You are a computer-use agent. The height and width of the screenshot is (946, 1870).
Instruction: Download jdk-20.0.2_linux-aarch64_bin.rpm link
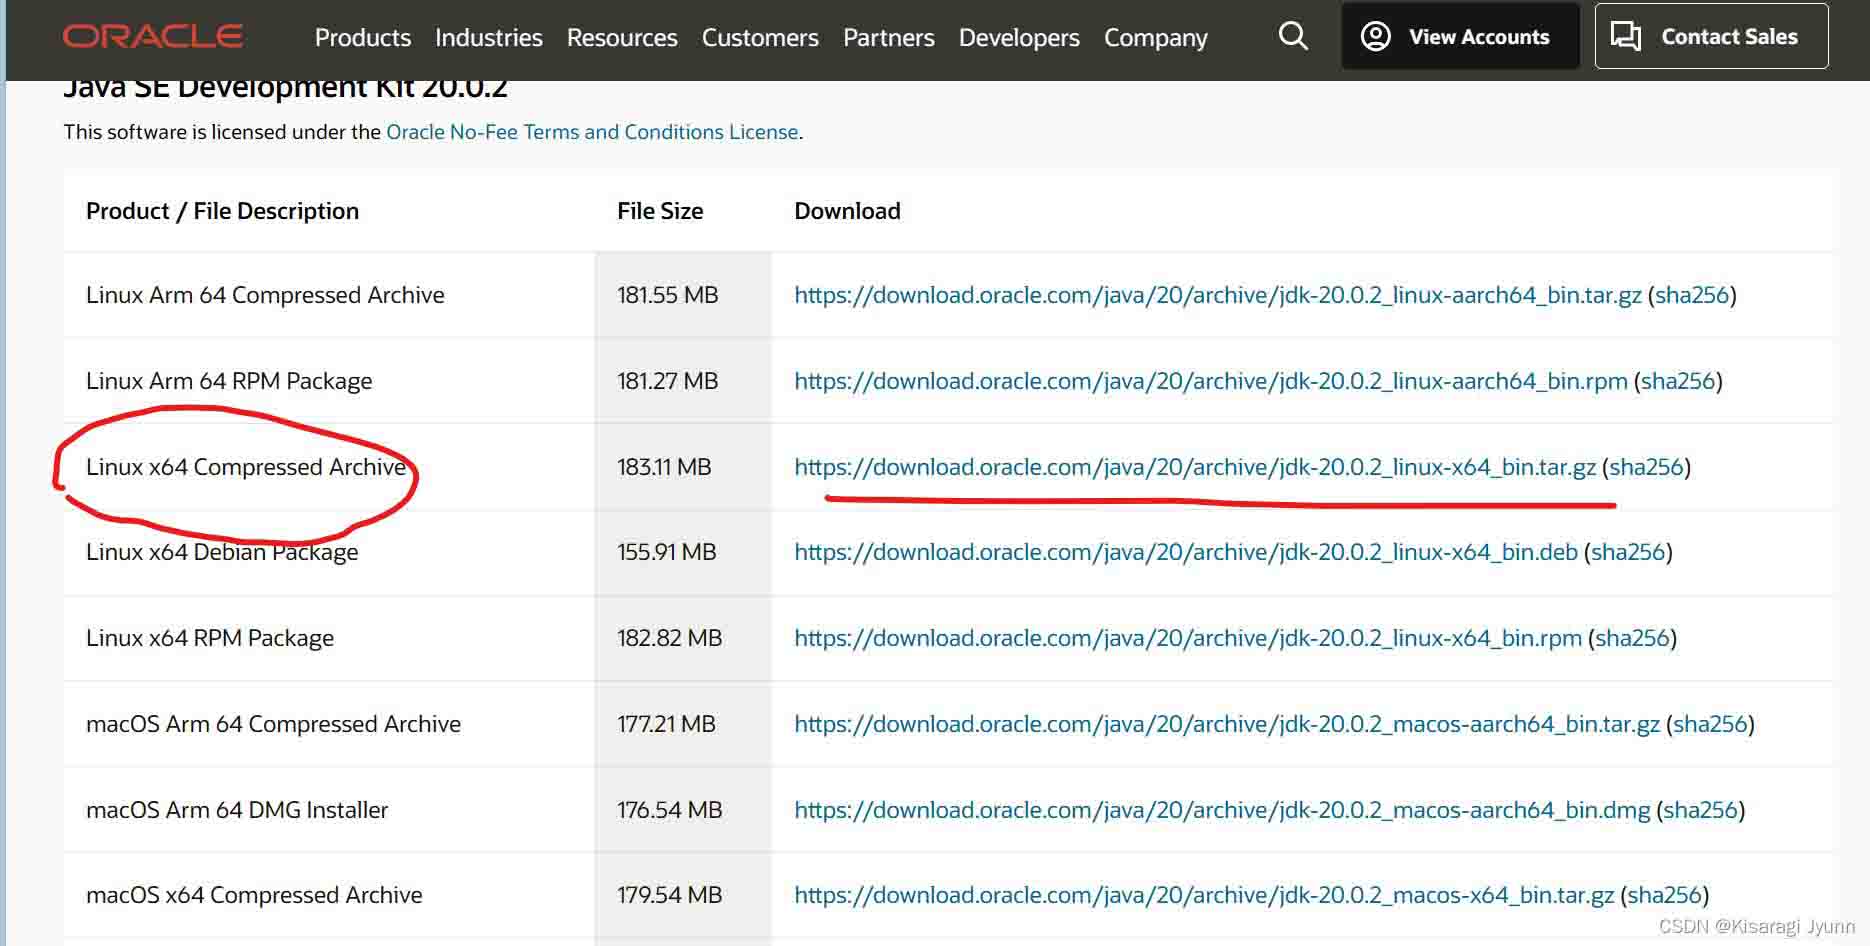(x=1210, y=381)
